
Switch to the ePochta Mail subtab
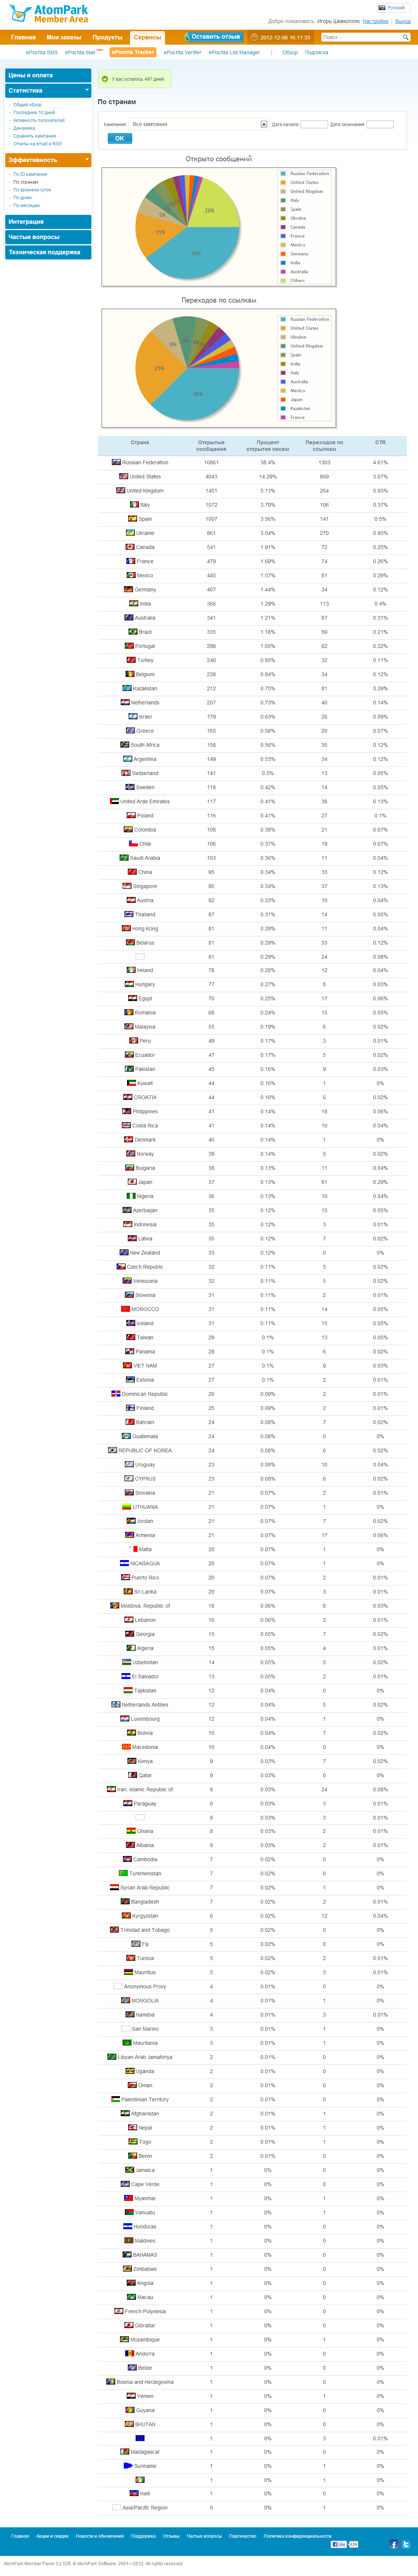click(x=80, y=52)
